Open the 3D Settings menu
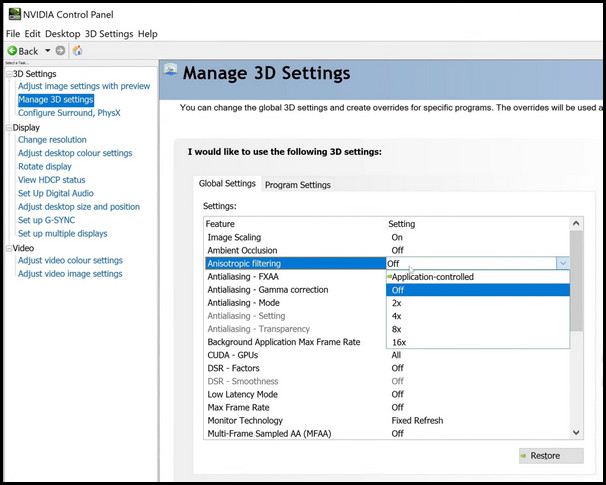This screenshot has width=606, height=485. 109,34
